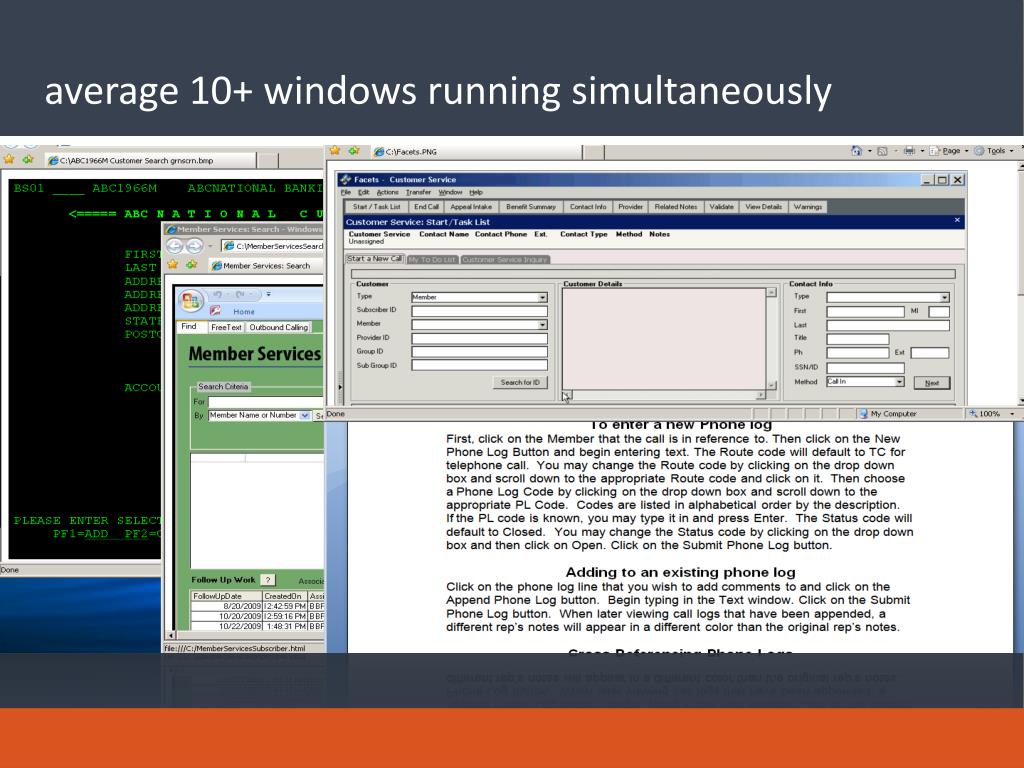Click Customer Details horizontal scrollbar right arrow
The image size is (1024, 768).
[x=760, y=395]
